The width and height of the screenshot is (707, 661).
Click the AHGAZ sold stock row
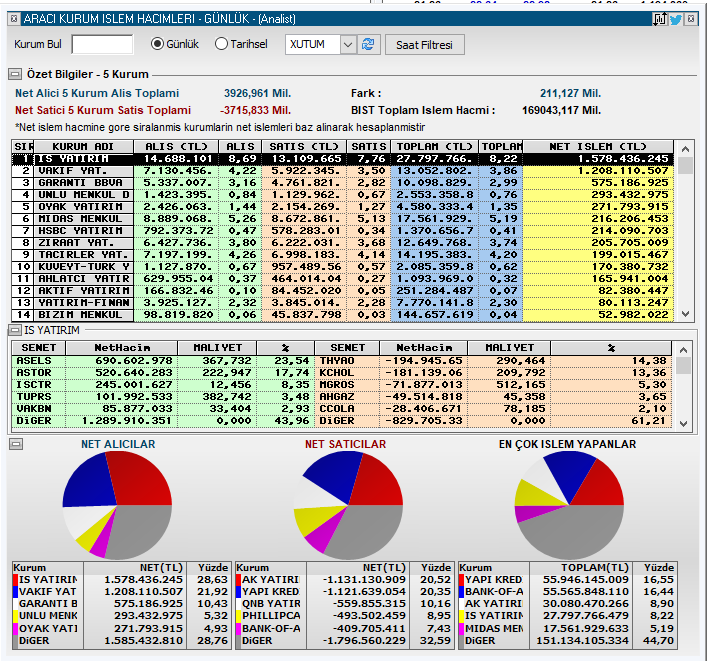click(x=493, y=397)
